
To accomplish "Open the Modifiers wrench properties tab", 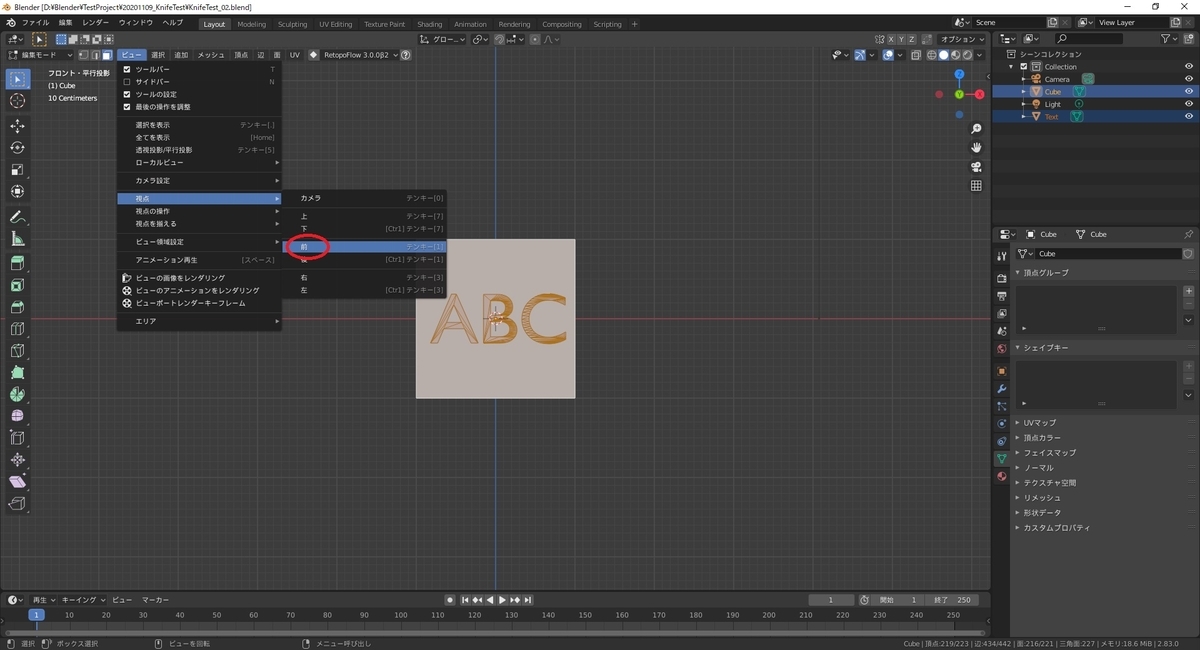I will [1001, 388].
